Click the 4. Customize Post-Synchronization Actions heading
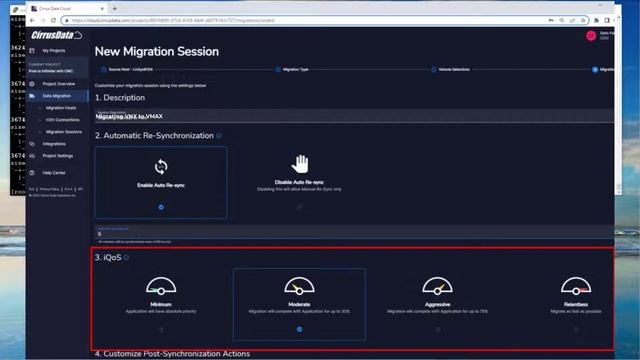 tap(172, 354)
